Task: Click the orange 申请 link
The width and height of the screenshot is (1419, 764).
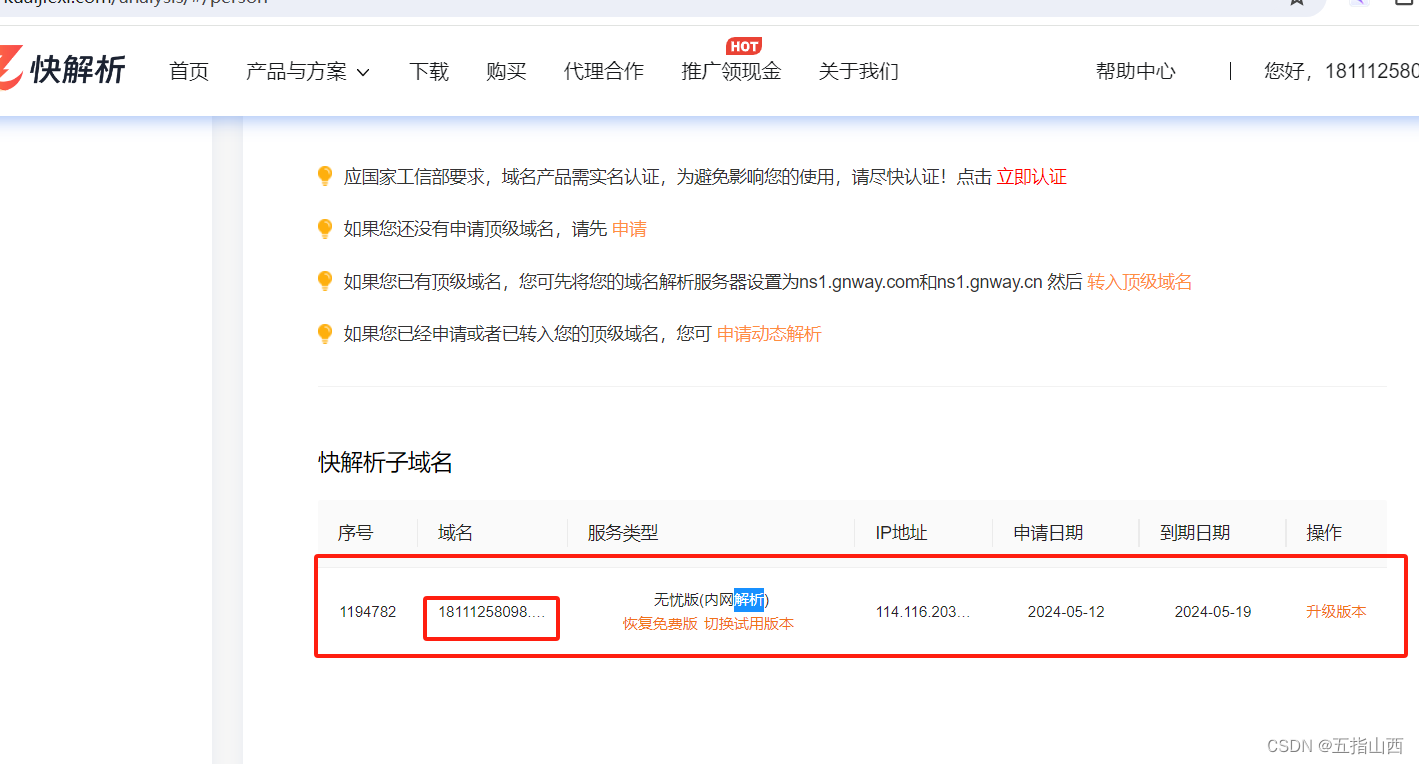Action: coord(629,229)
